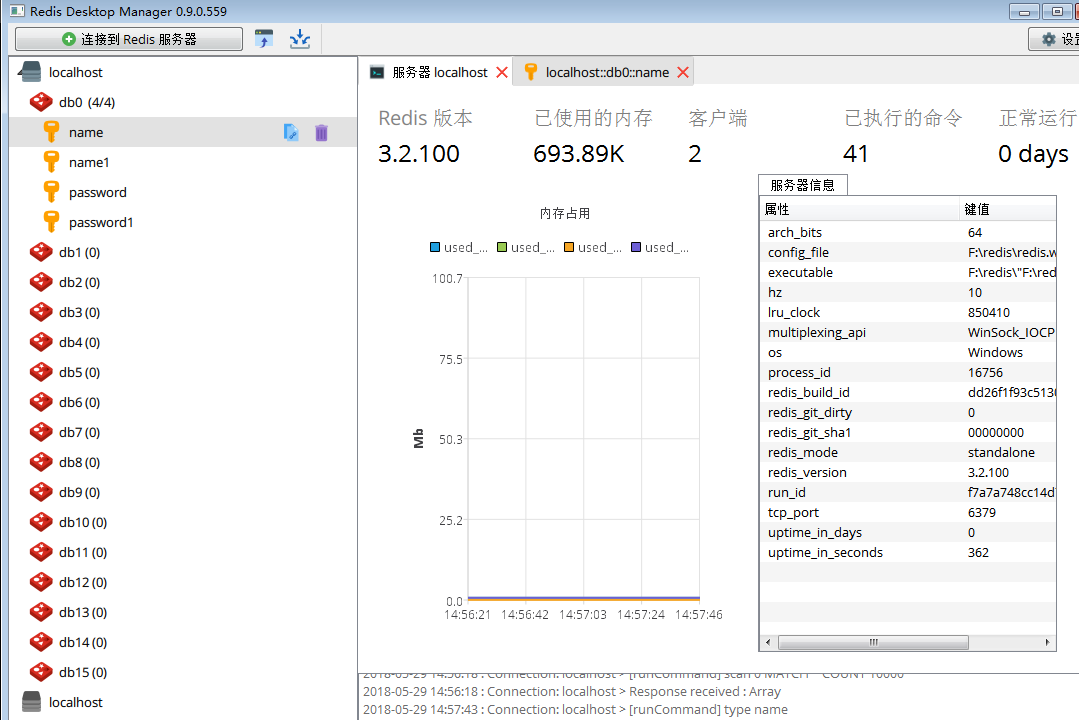This screenshot has height=720, width=1079.
Task: Click the red db0 database icon
Action: tap(41, 102)
